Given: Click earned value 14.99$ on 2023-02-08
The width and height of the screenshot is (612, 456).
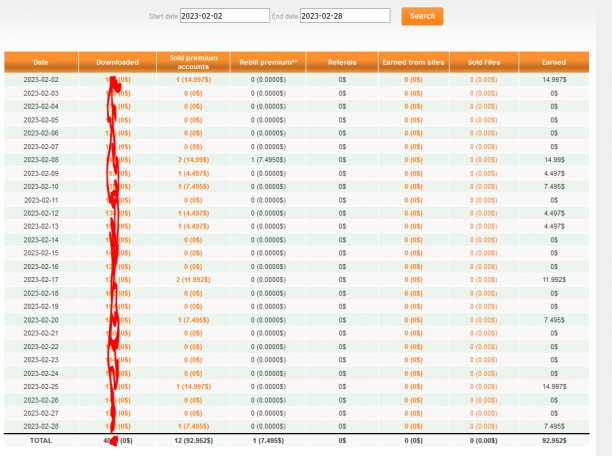Looking at the screenshot, I should pyautogui.click(x=554, y=160).
